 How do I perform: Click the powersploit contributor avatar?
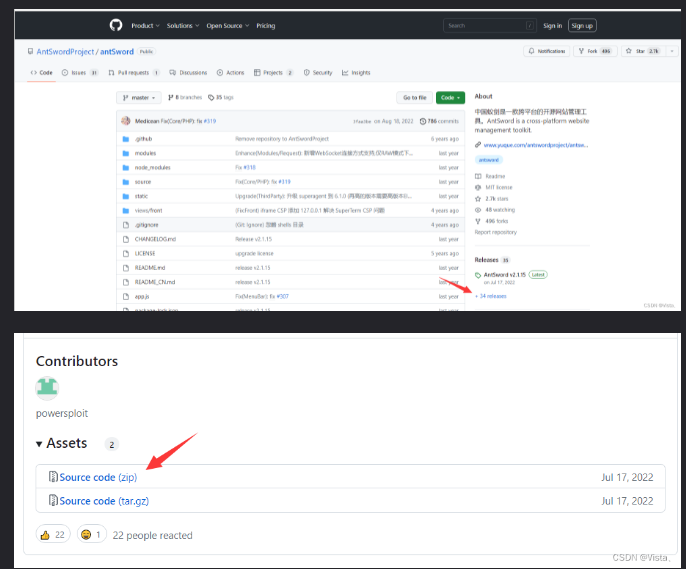point(47,388)
